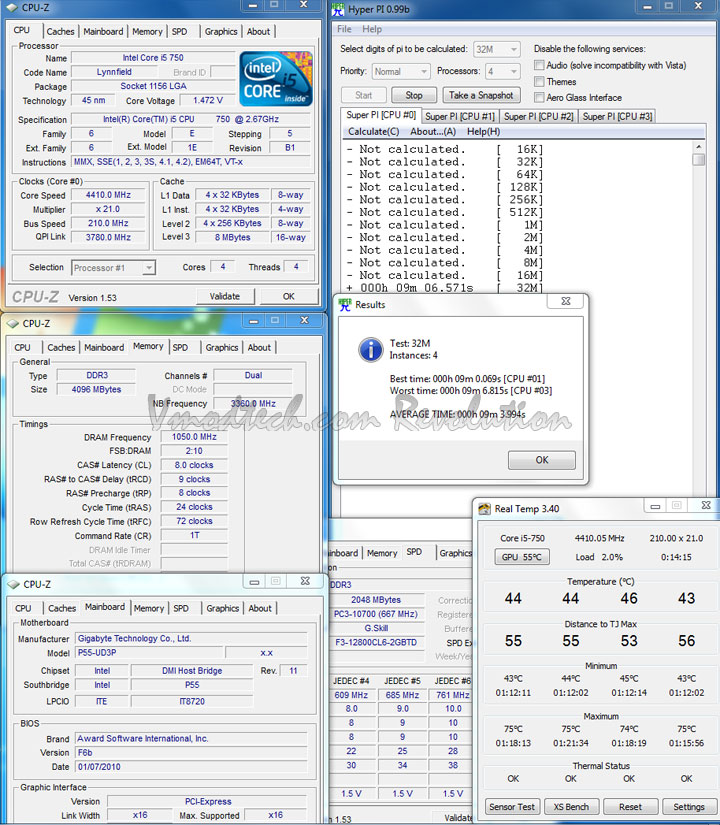Viewport: 720px width, 825px height.
Task: Click the disabled Start button in Hyper PI
Action: [x=364, y=95]
